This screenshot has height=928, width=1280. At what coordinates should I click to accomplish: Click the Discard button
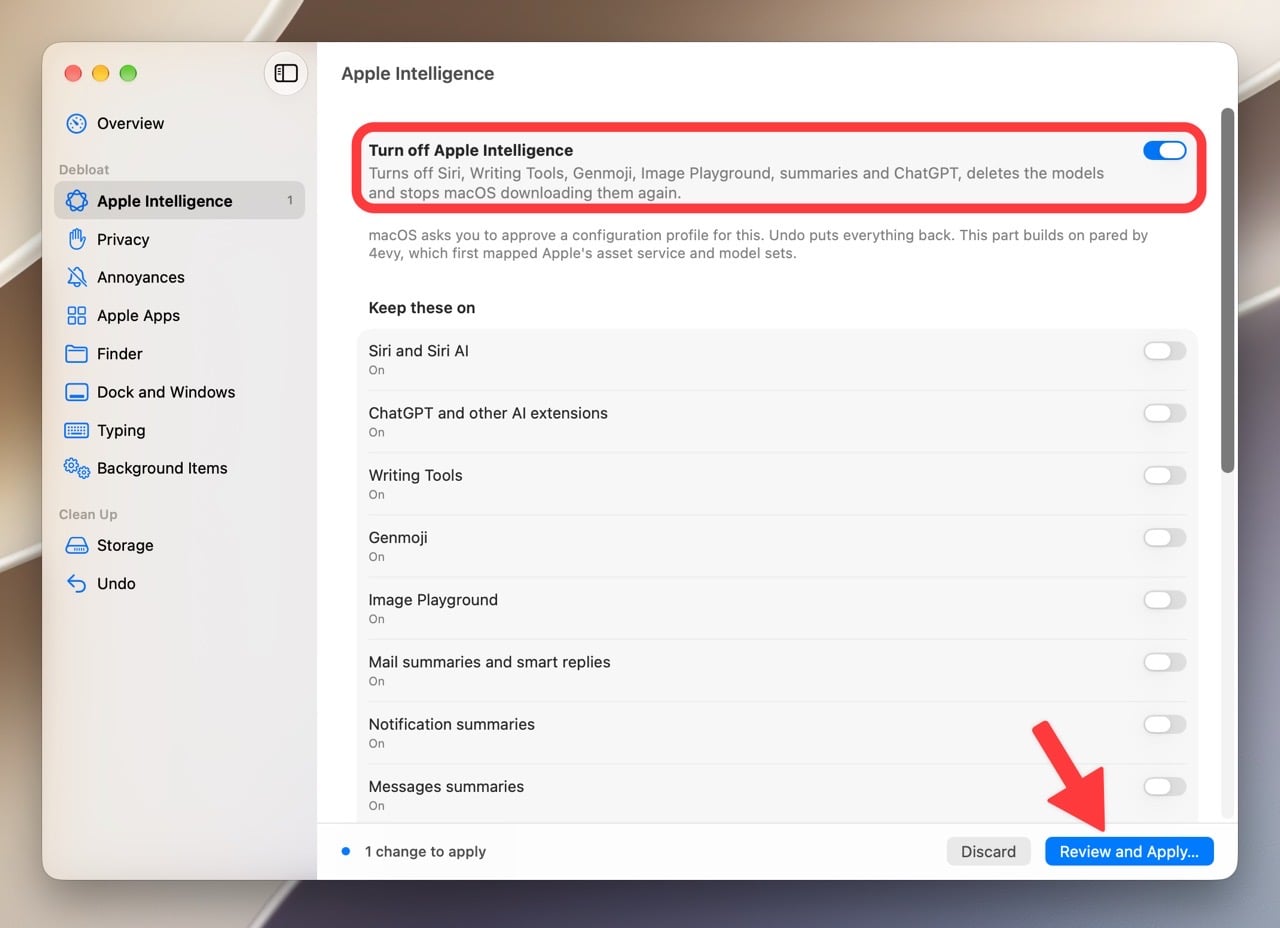pos(988,852)
